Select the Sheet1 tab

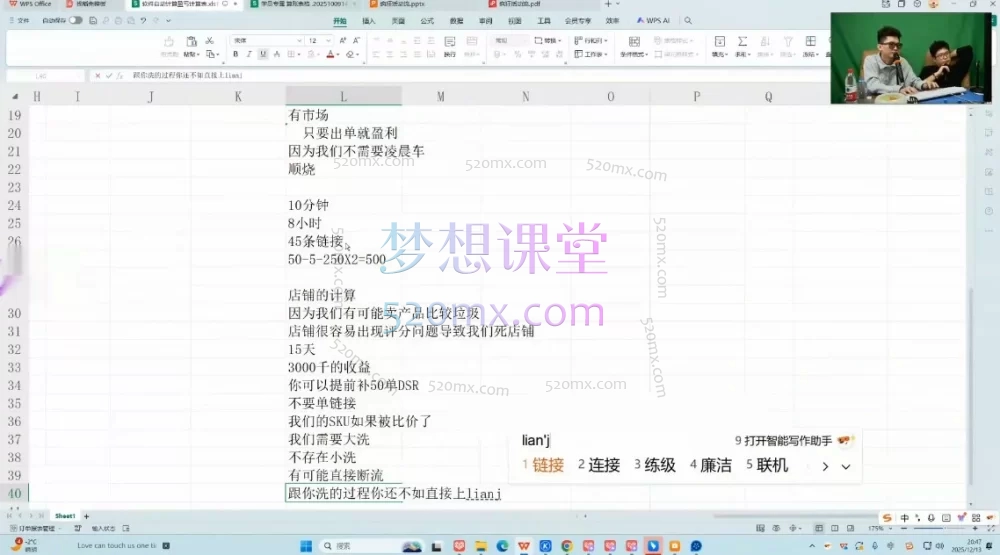[x=65, y=515]
